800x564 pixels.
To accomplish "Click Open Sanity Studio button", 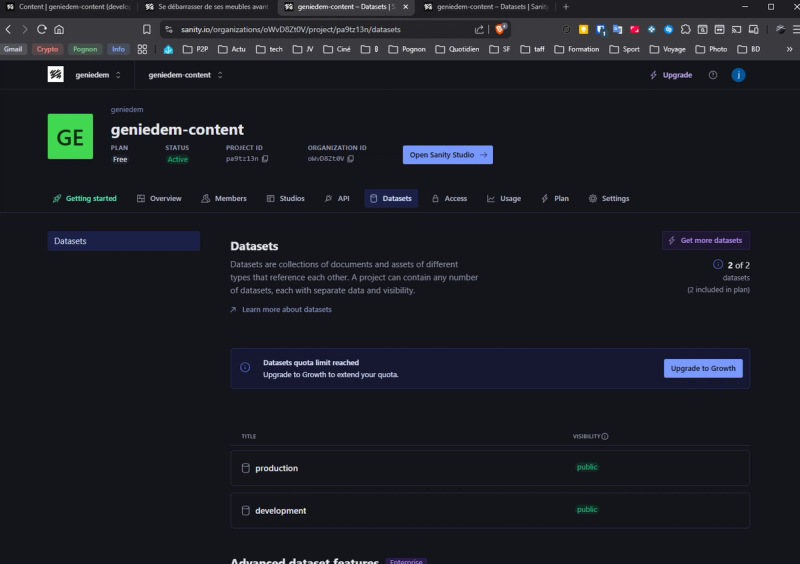I will point(447,155).
